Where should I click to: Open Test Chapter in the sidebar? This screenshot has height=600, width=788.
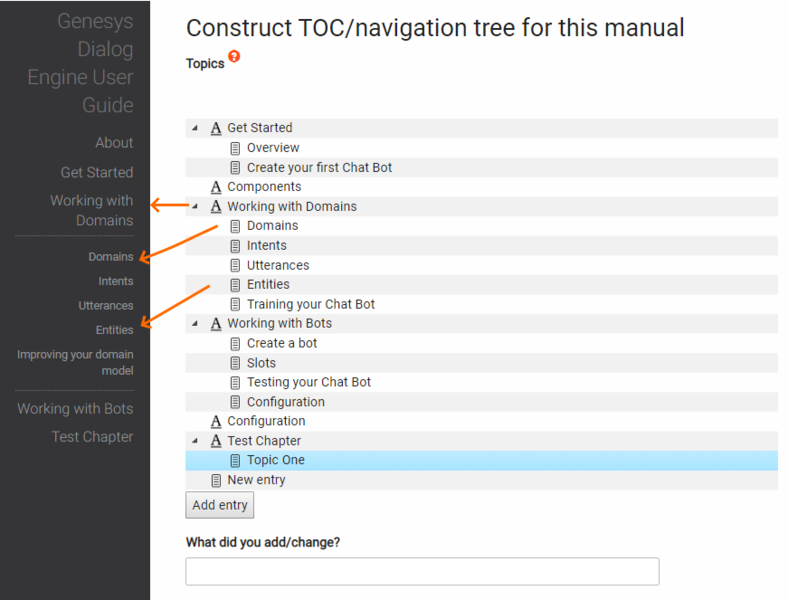[92, 437]
